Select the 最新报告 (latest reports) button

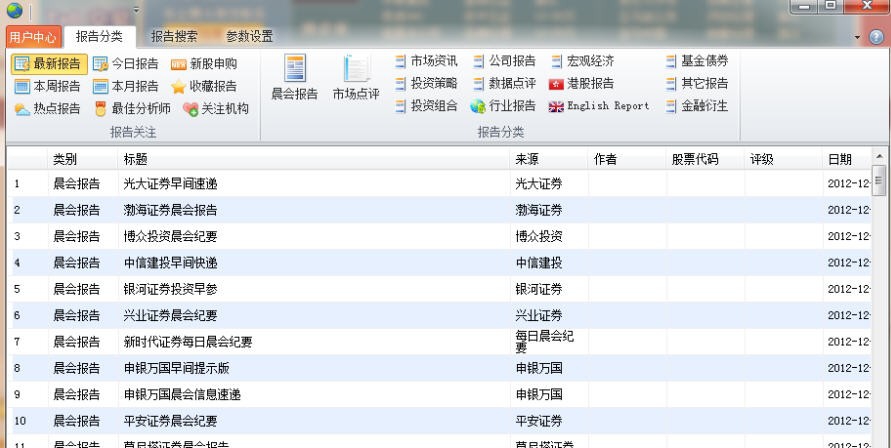pos(49,64)
